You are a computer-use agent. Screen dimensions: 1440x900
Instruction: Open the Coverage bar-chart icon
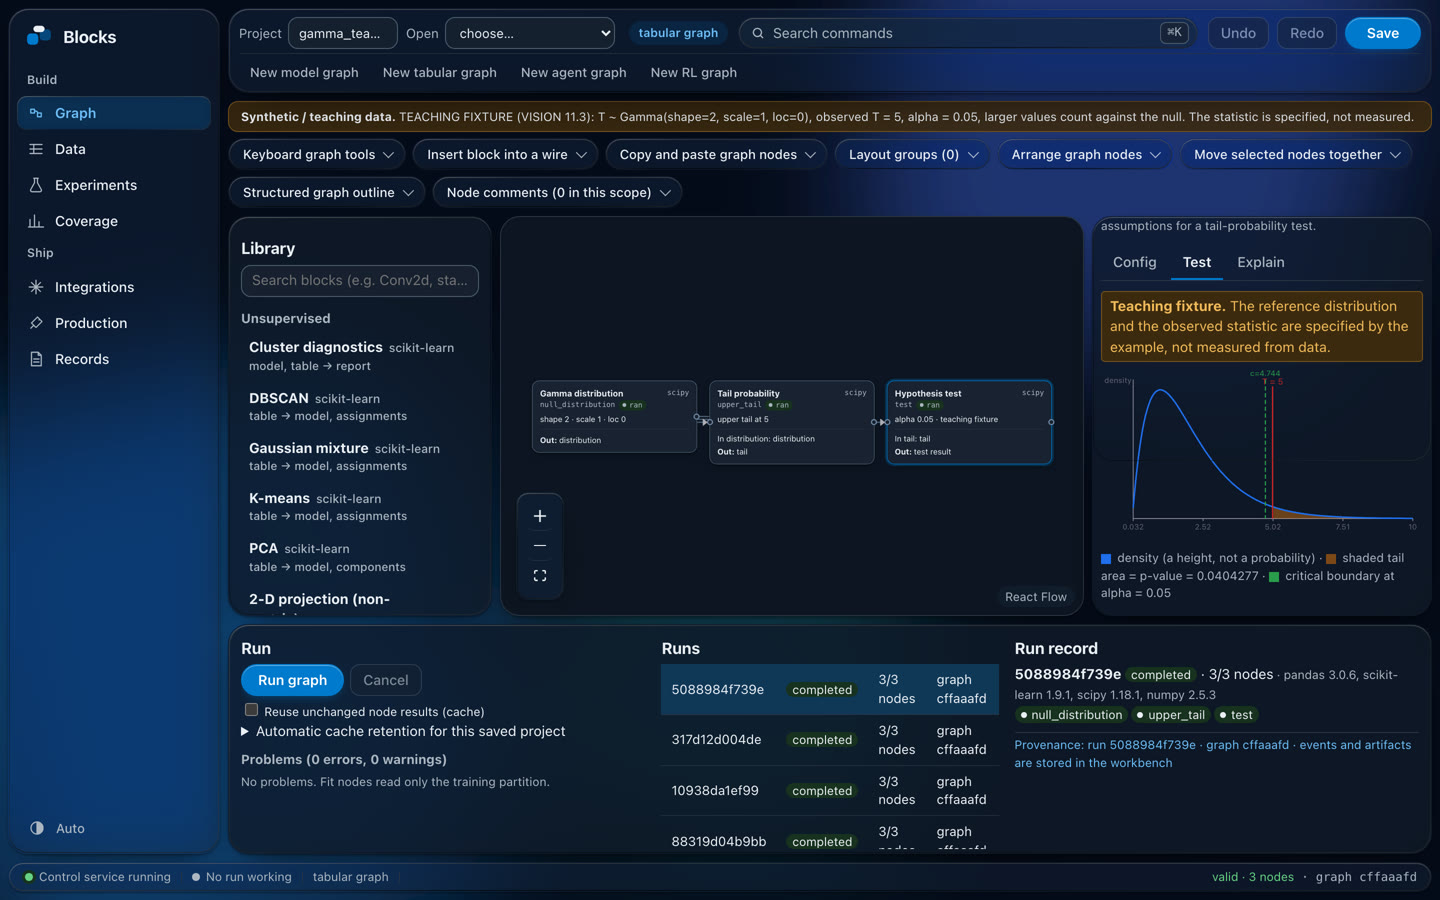[36, 221]
